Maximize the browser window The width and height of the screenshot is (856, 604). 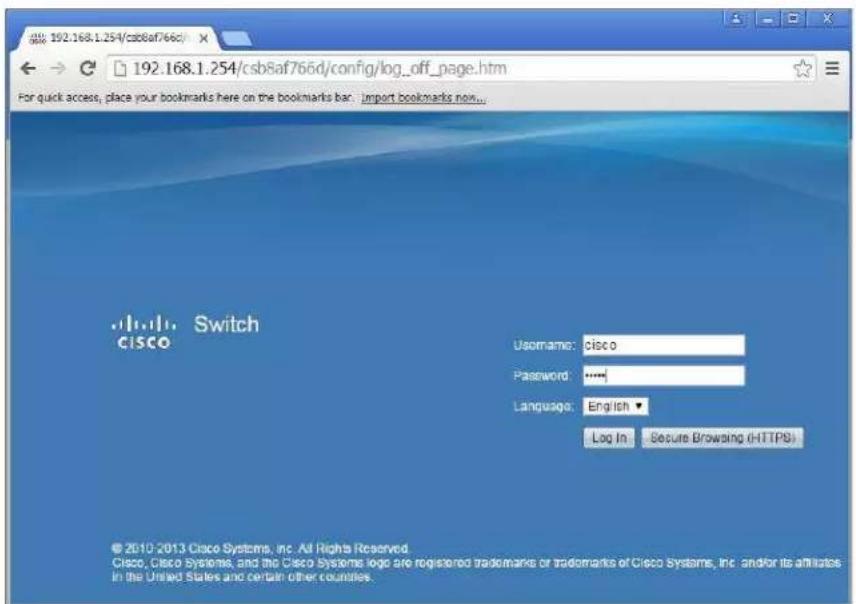pyautogui.click(x=793, y=19)
